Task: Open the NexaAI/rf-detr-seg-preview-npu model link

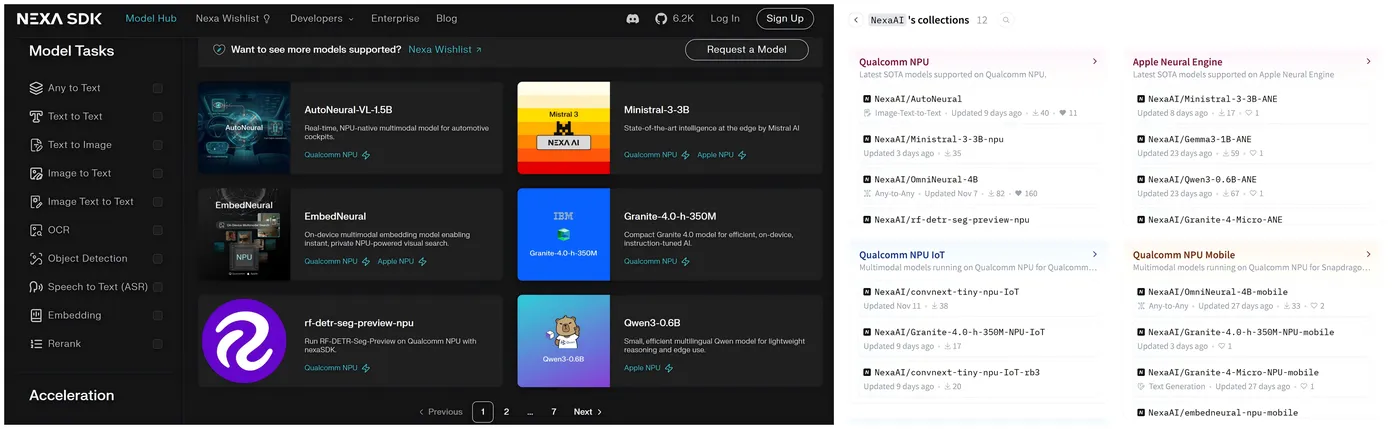Action: 951,219
